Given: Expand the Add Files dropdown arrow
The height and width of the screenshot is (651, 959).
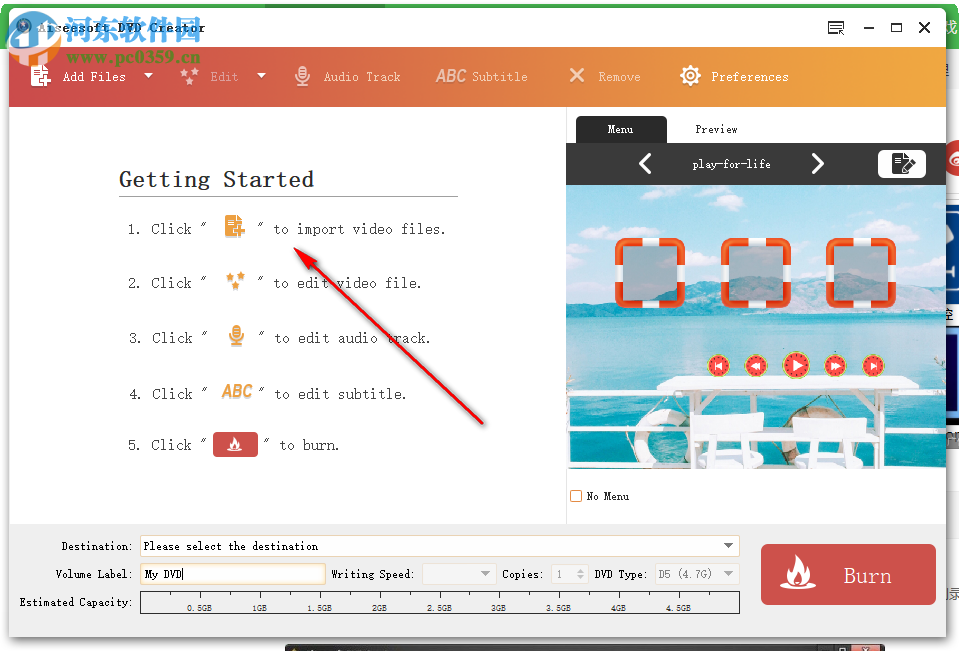Looking at the screenshot, I should tap(148, 75).
